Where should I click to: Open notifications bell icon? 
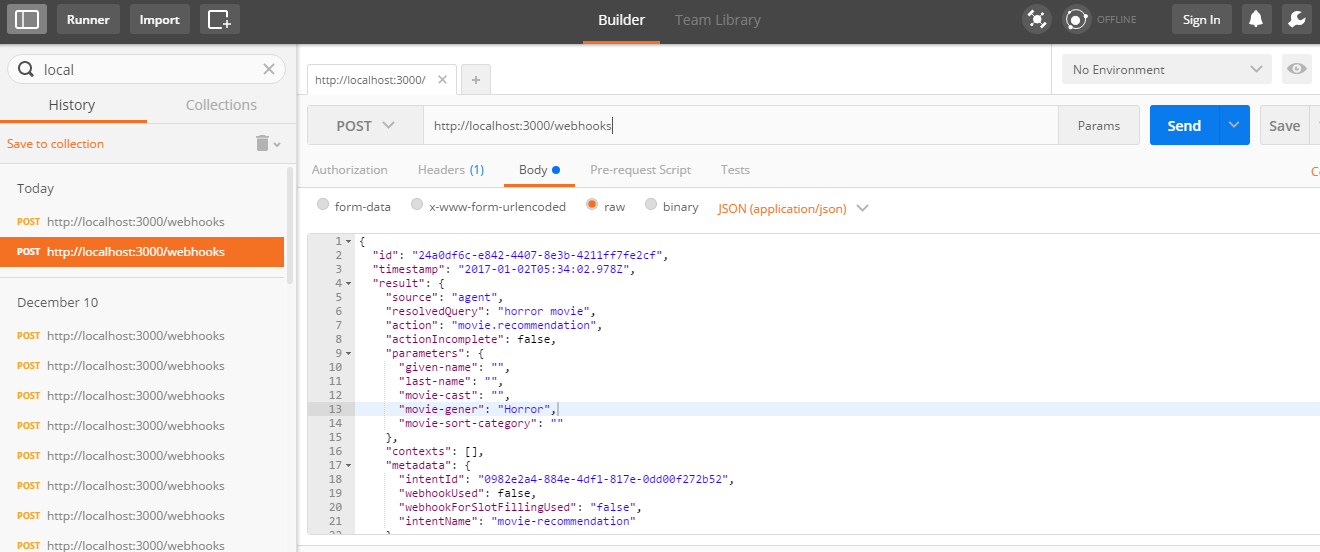pos(1256,19)
